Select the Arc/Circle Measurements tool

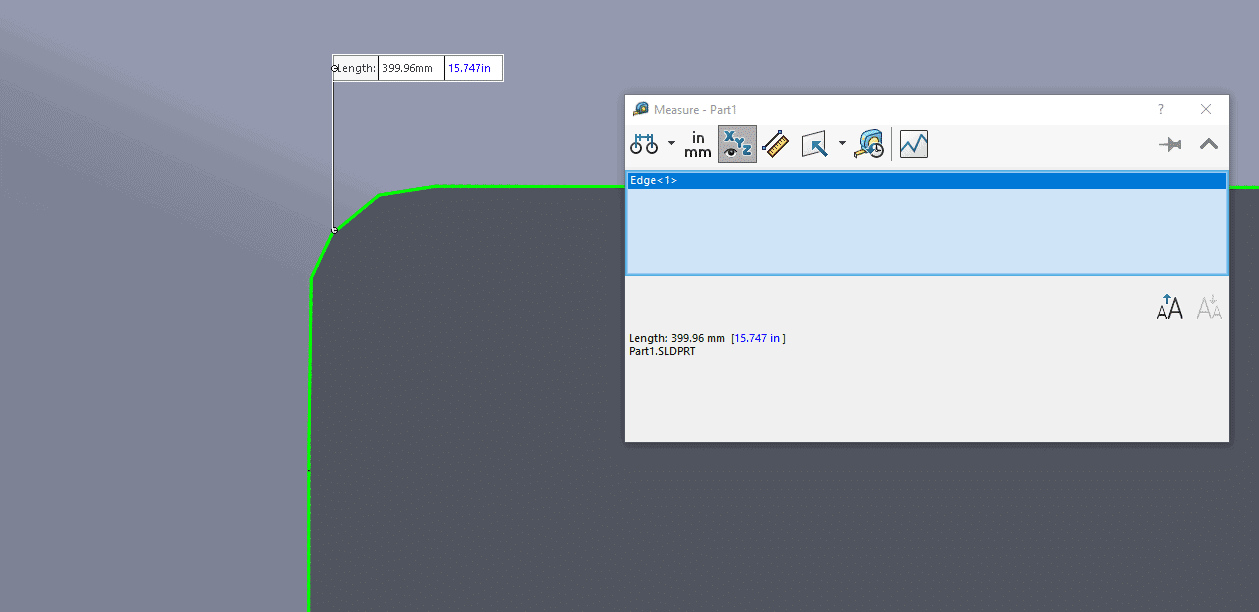(x=643, y=143)
